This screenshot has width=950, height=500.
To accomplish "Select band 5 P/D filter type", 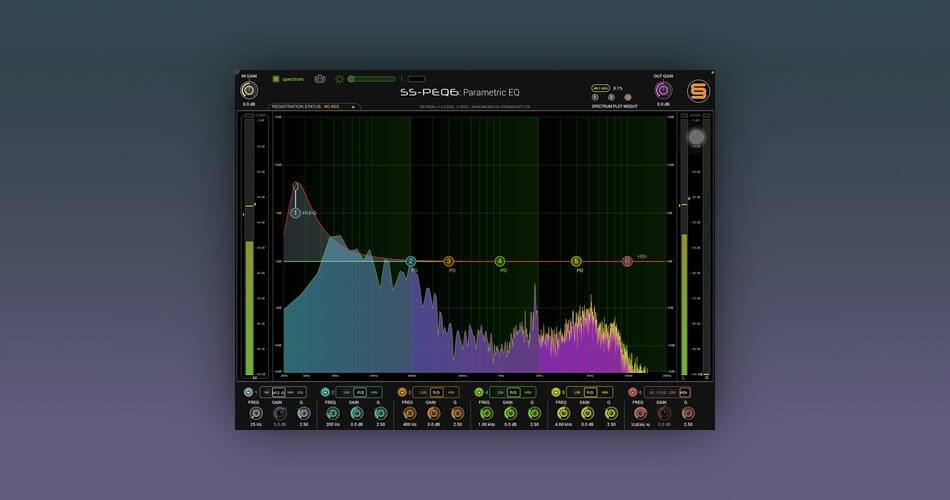I will click(590, 393).
